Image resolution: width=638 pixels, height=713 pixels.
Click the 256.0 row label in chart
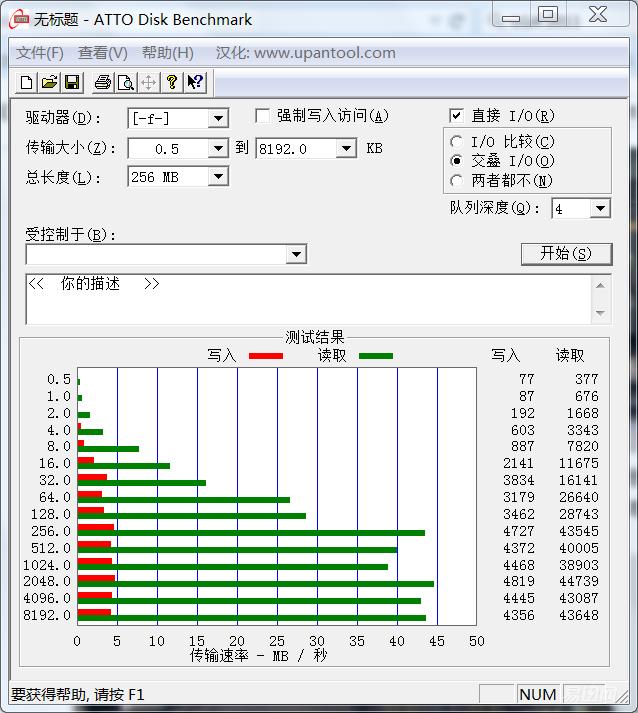pos(51,531)
